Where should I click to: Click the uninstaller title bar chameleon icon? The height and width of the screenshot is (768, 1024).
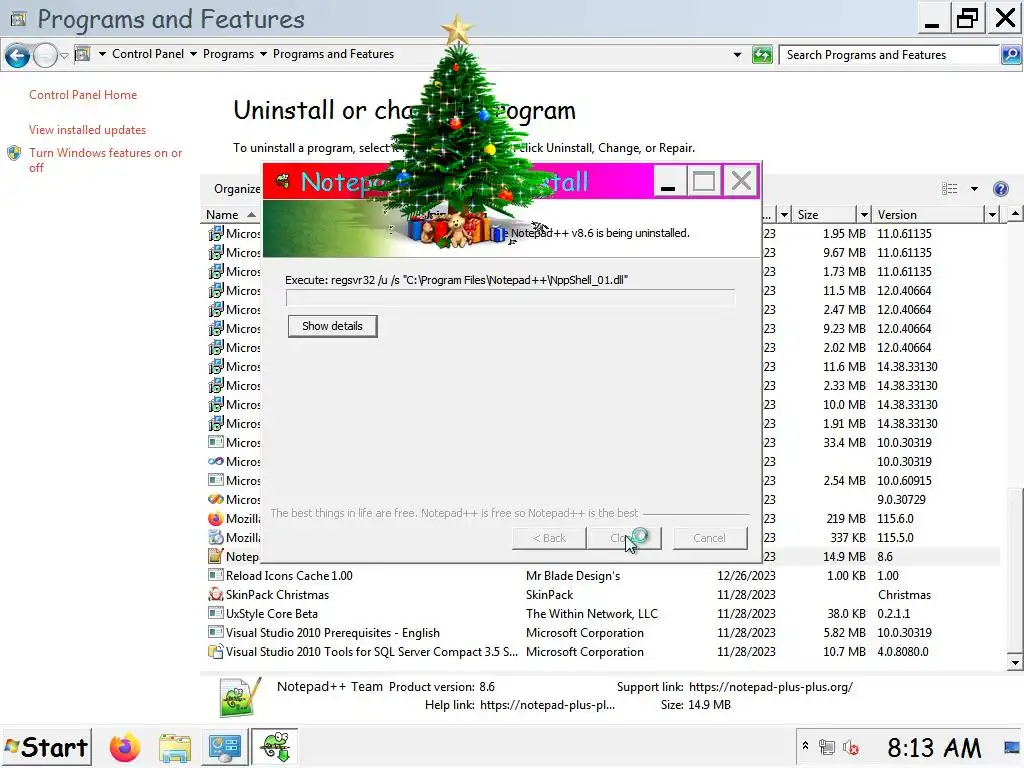[x=283, y=181]
